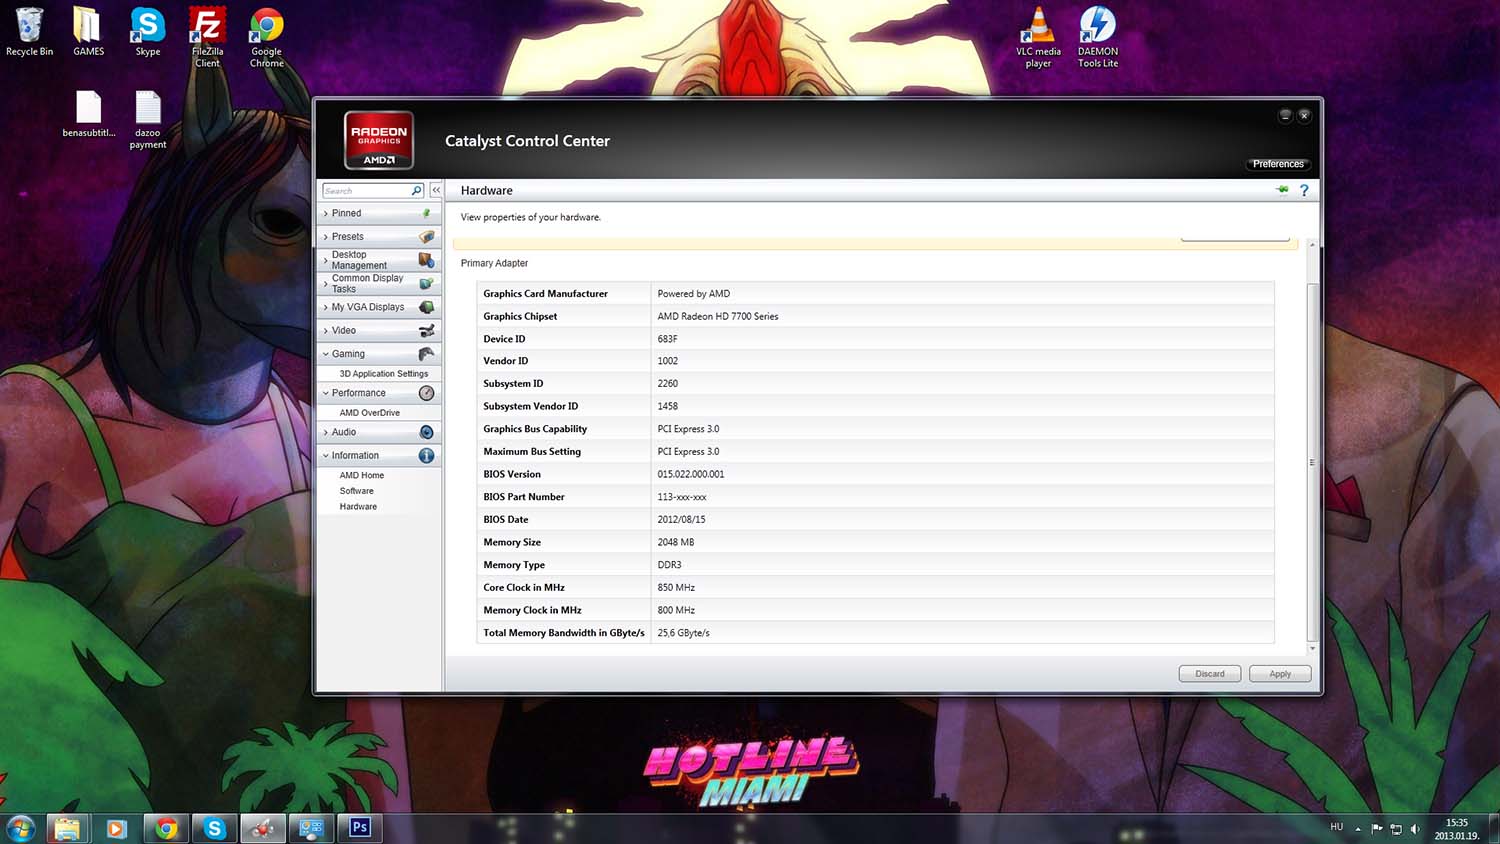1500x844 pixels.
Task: Click the Desktop Management row icon
Action: pos(427,260)
